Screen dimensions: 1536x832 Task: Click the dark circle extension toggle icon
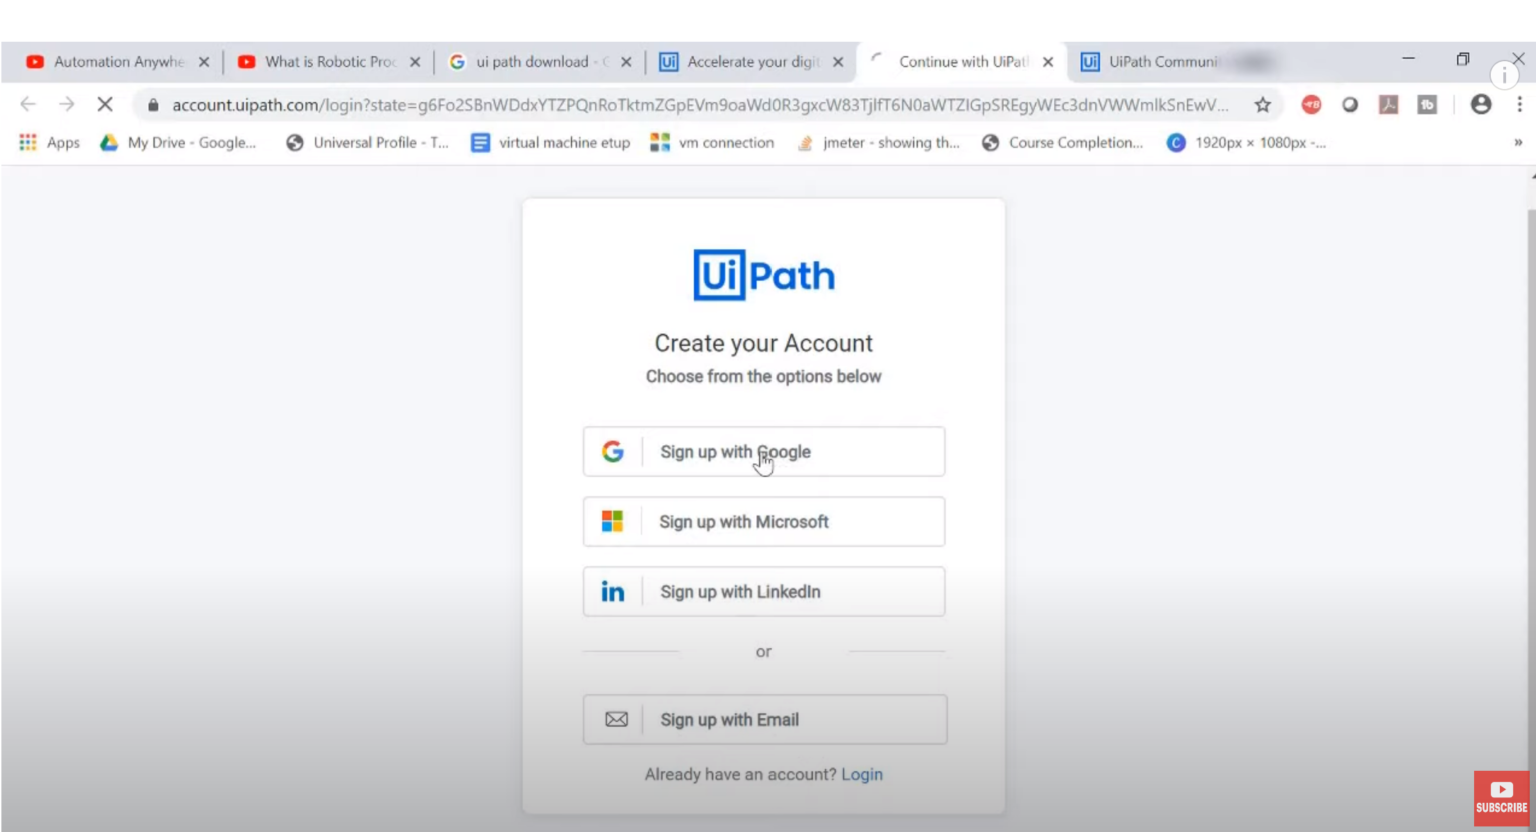[1350, 104]
